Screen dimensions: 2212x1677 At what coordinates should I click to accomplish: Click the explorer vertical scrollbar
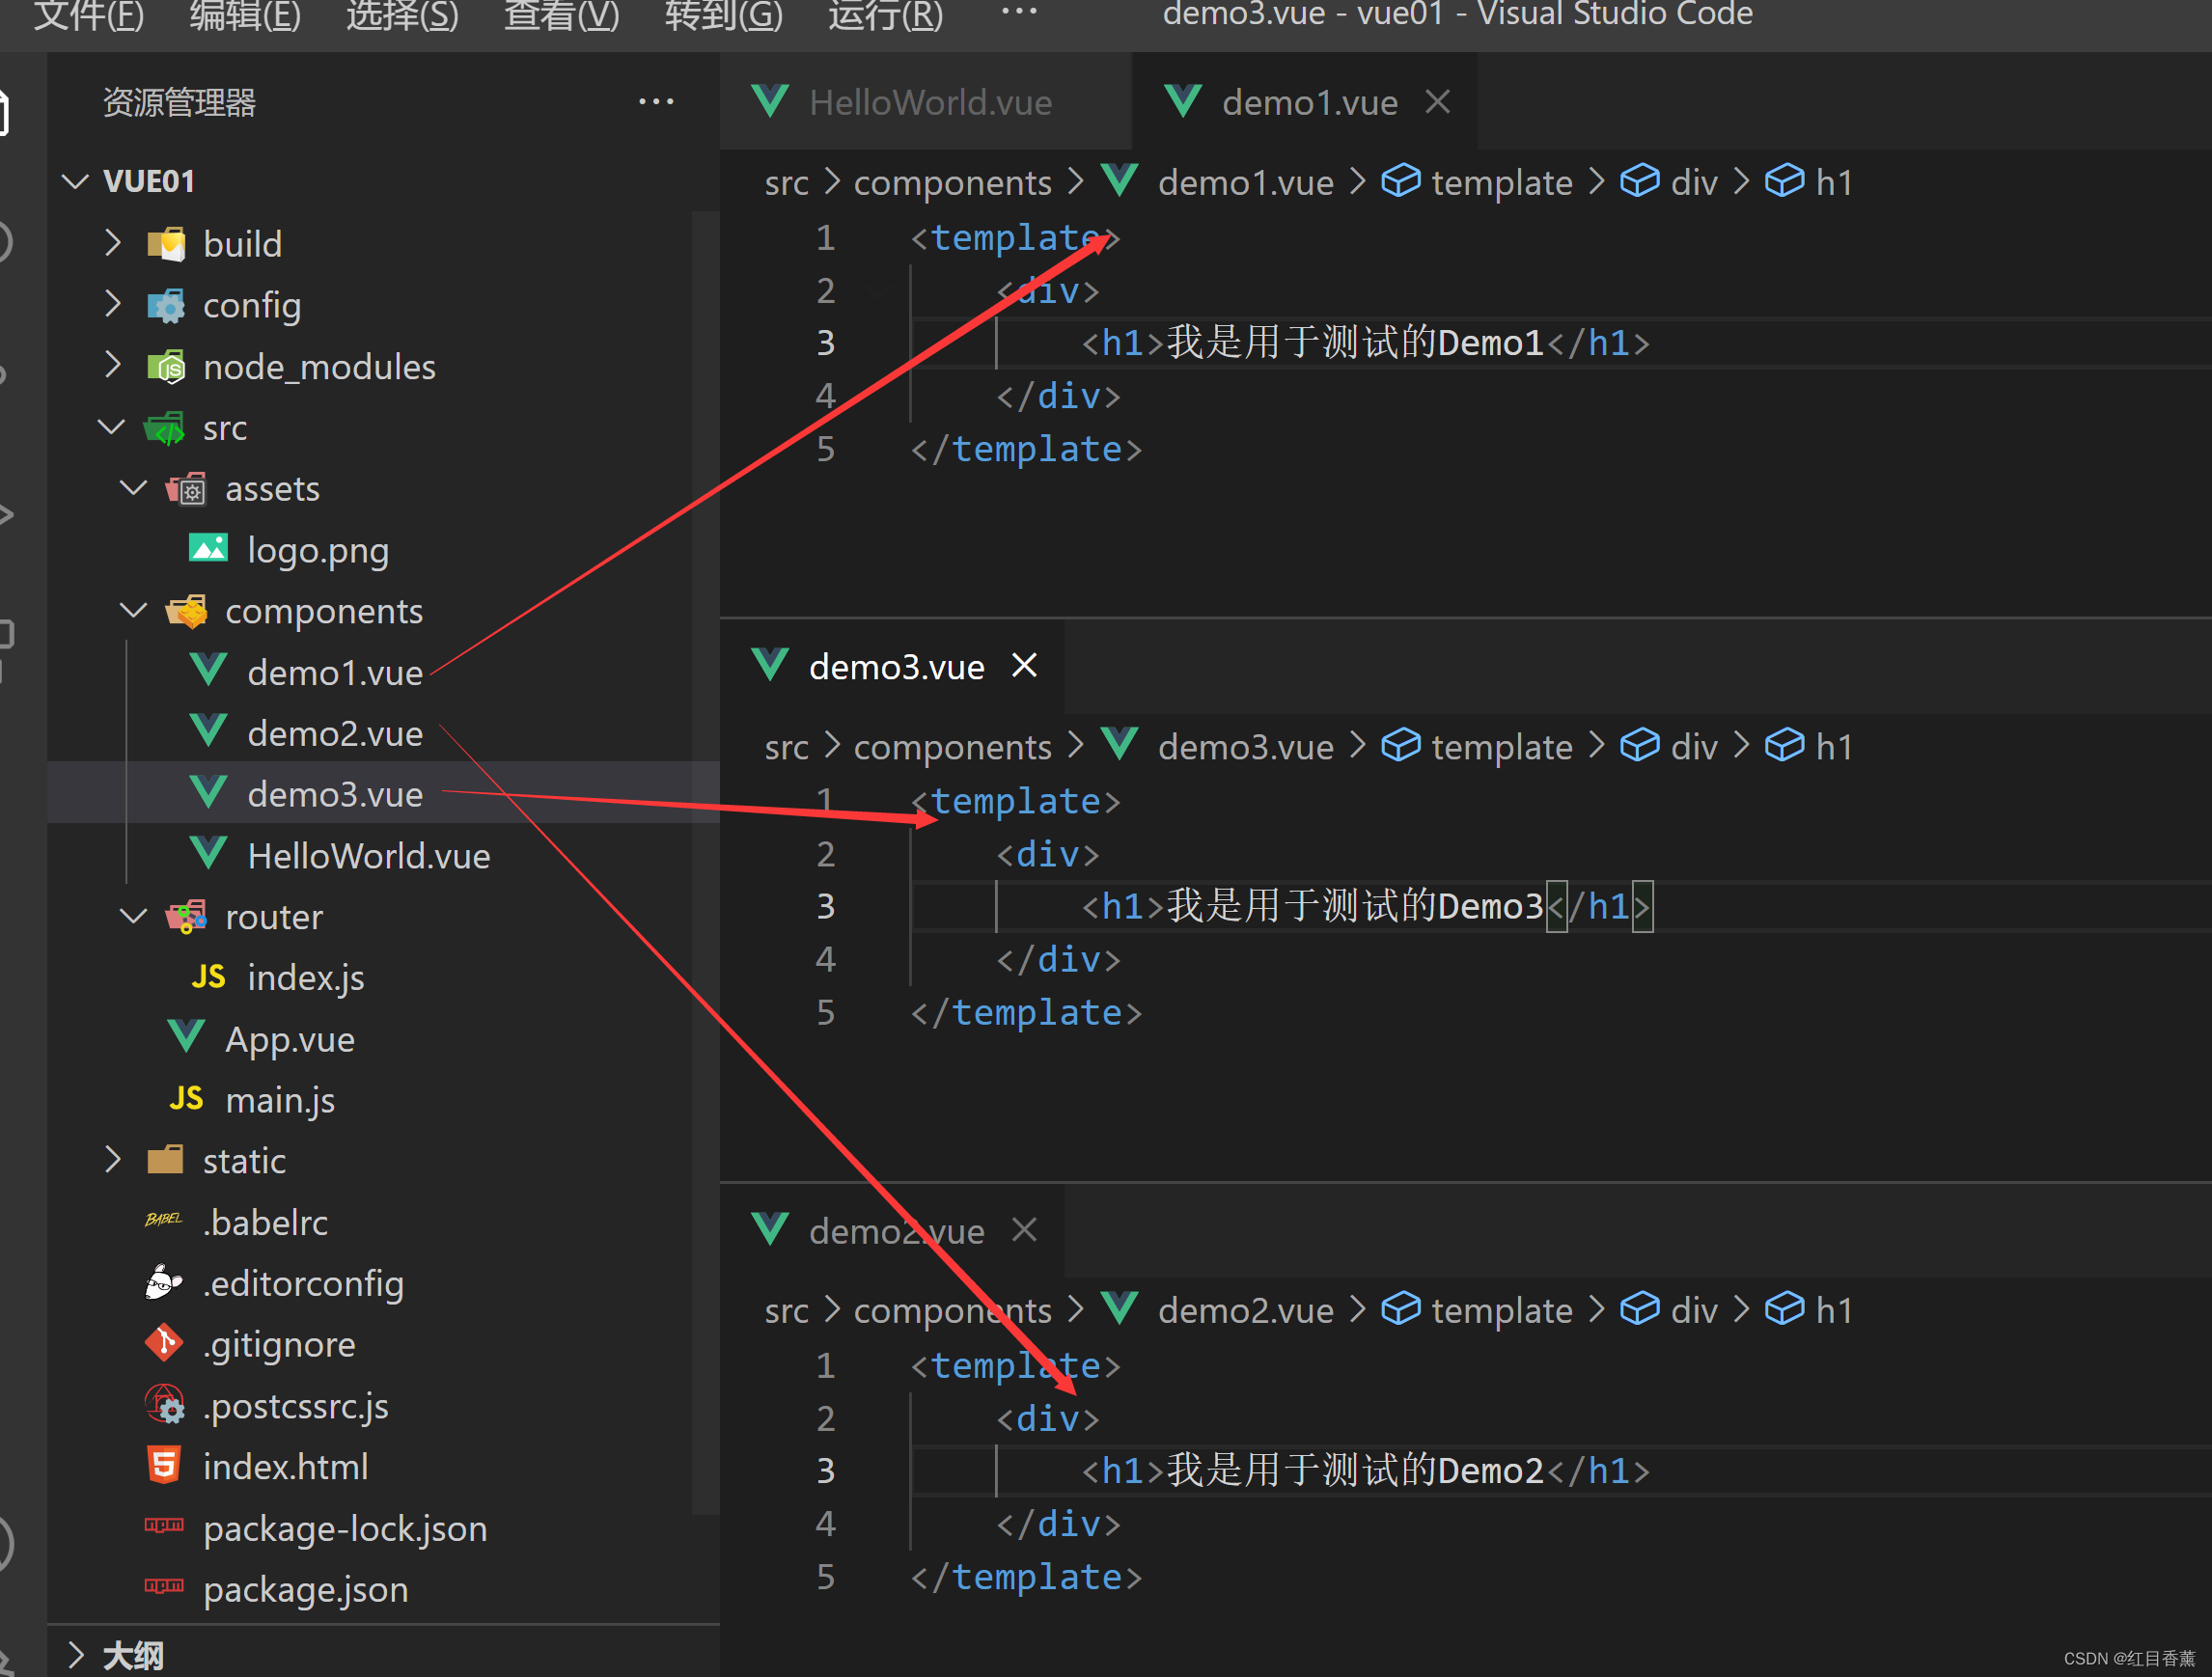[x=705, y=860]
